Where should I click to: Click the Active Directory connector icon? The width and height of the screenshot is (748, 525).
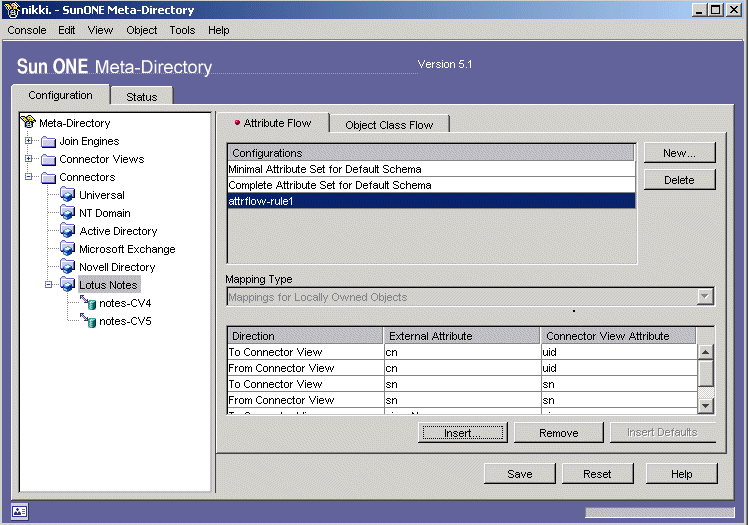tap(68, 231)
